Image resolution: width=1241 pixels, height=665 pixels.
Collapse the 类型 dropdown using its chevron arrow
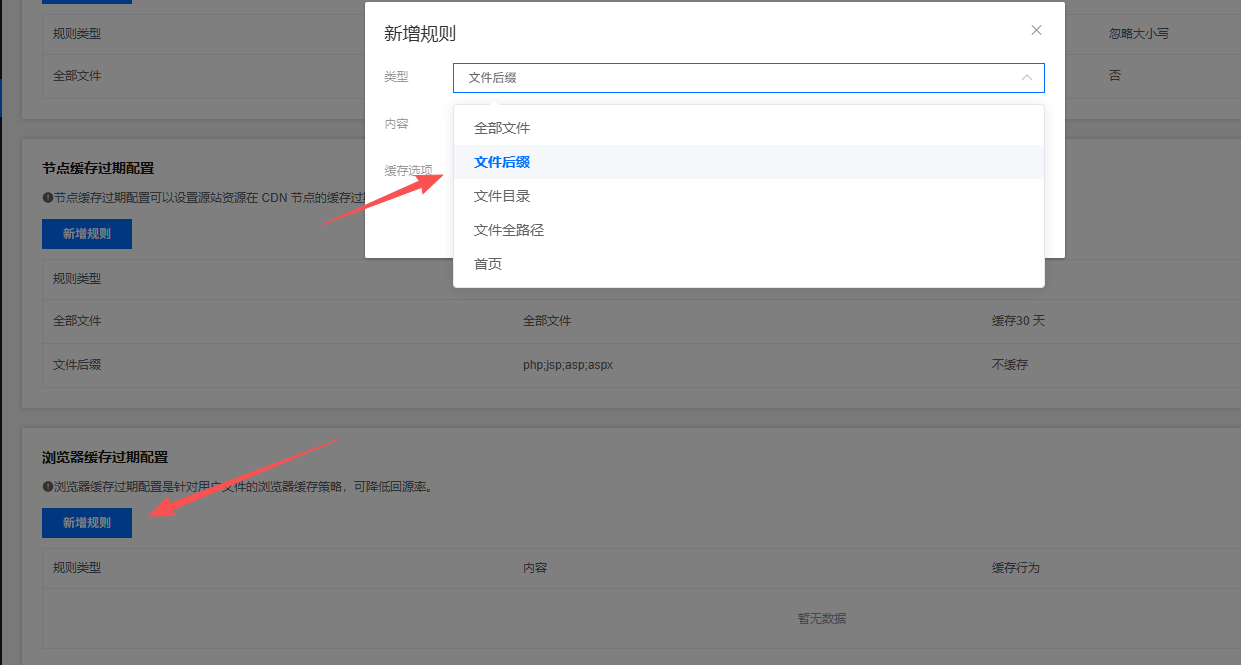coord(1026,77)
